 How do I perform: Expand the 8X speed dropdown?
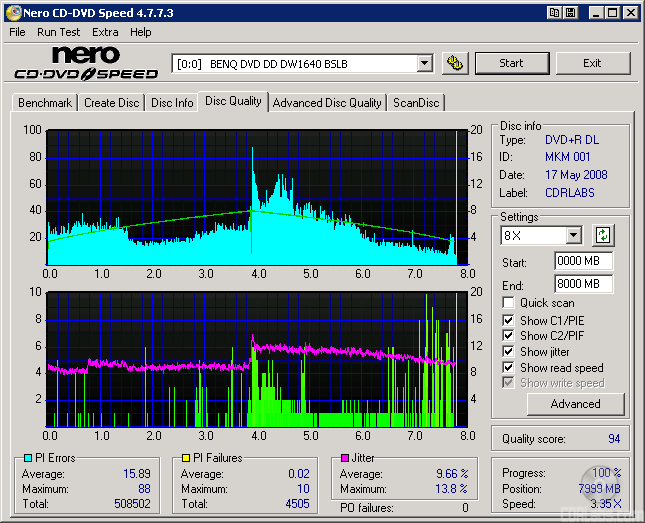573,236
